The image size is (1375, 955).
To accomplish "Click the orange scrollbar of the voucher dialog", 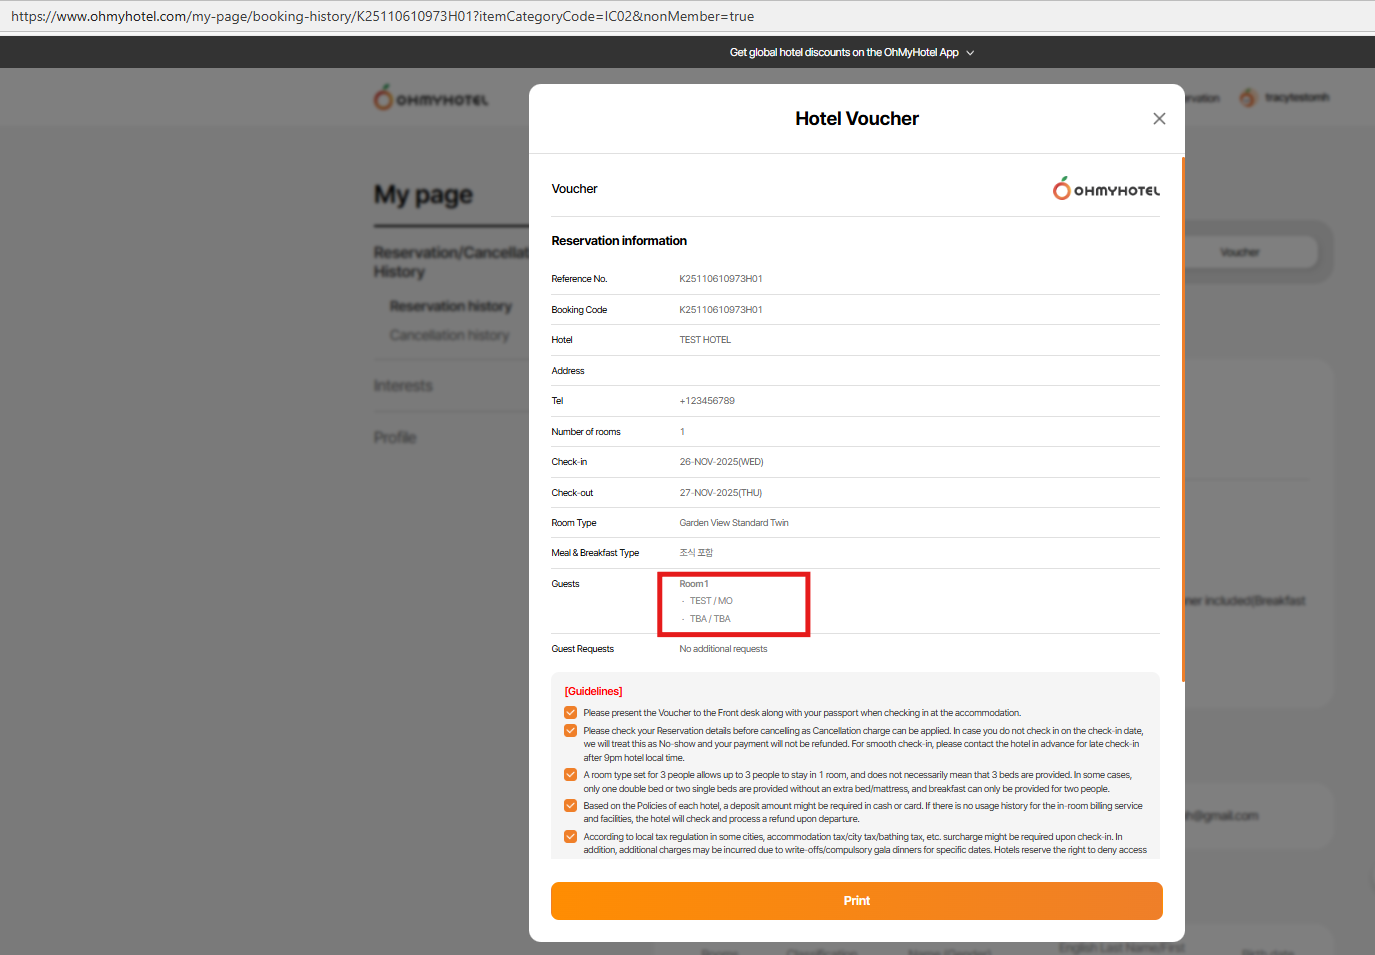I will tap(1183, 420).
